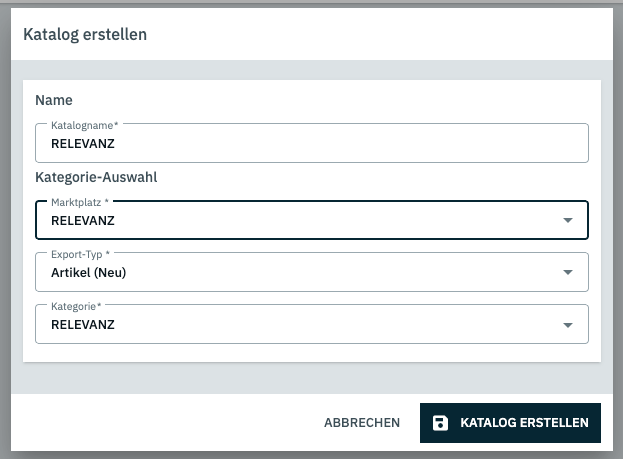Click the 'Marktplatz *' field label
The height and width of the screenshot is (459, 623).
pyautogui.click(x=80, y=202)
